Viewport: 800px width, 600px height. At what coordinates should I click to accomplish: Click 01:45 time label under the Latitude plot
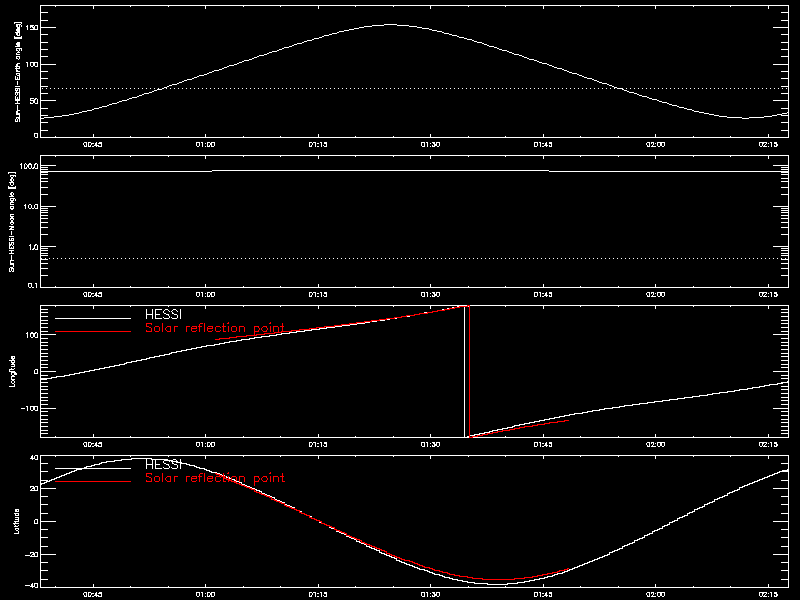pos(543,594)
